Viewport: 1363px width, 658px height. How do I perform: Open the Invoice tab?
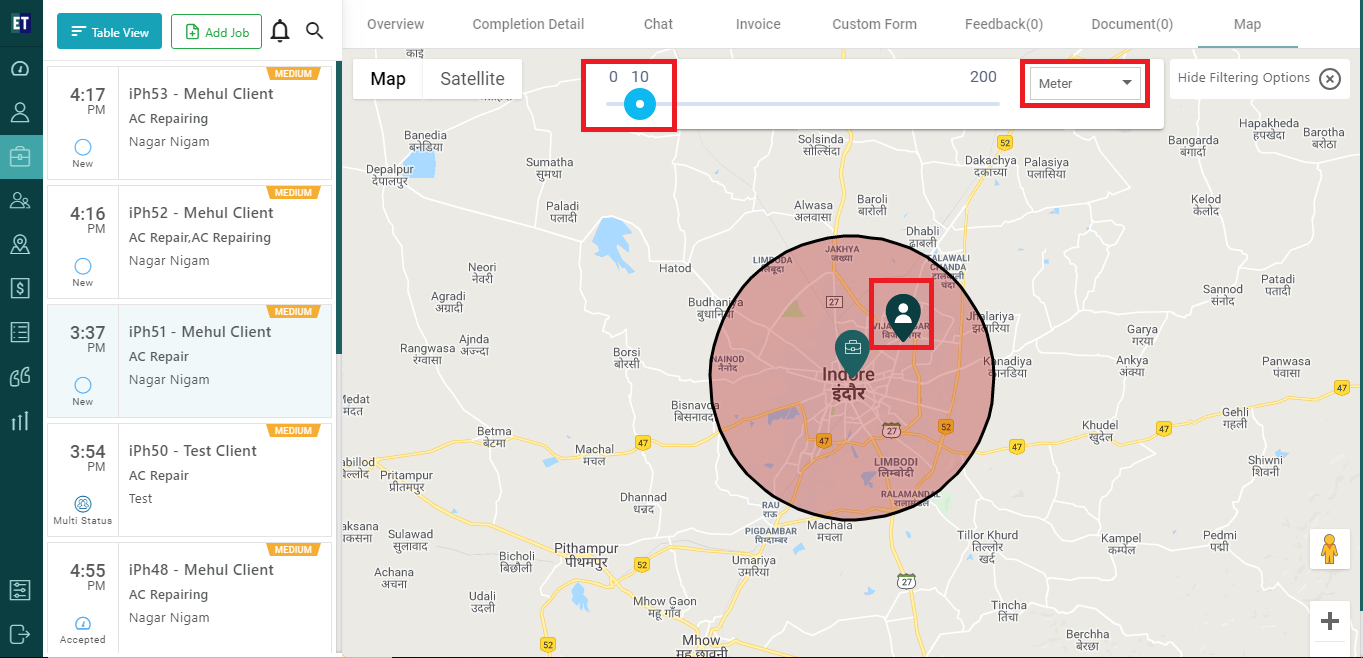point(758,24)
